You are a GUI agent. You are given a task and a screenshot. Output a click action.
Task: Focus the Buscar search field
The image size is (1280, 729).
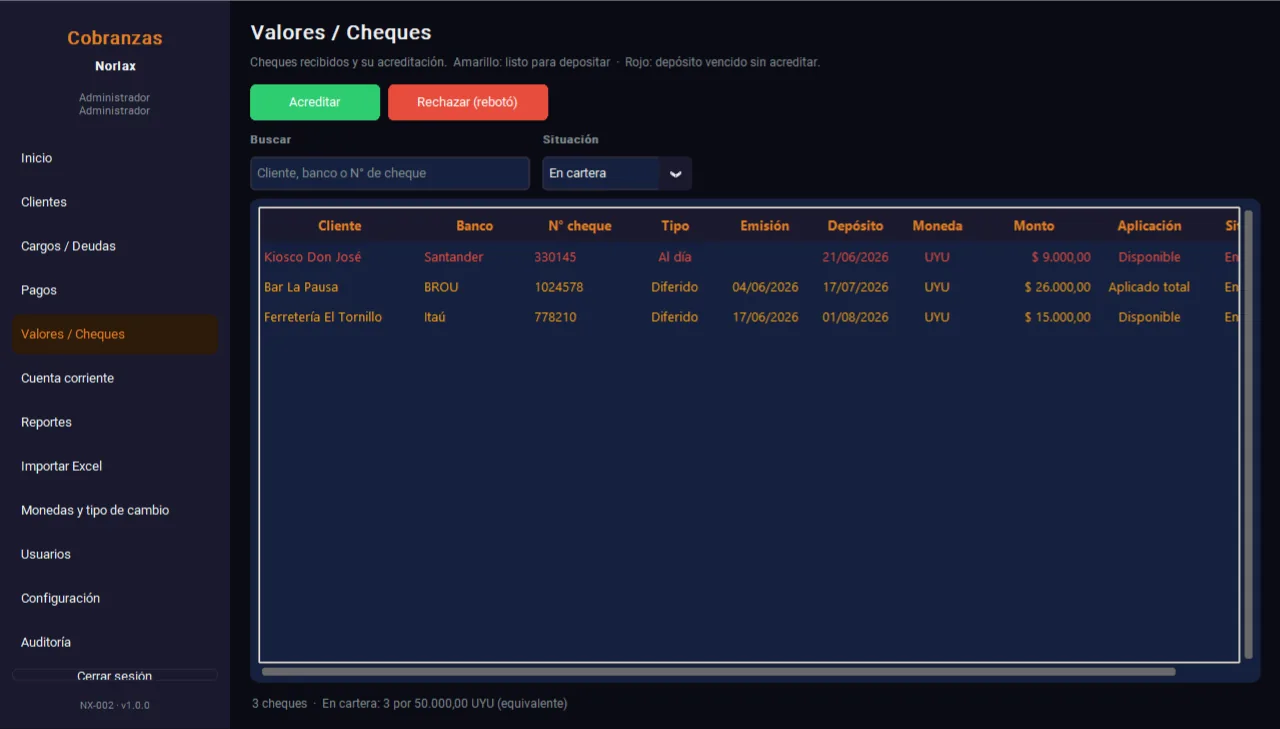pos(390,173)
